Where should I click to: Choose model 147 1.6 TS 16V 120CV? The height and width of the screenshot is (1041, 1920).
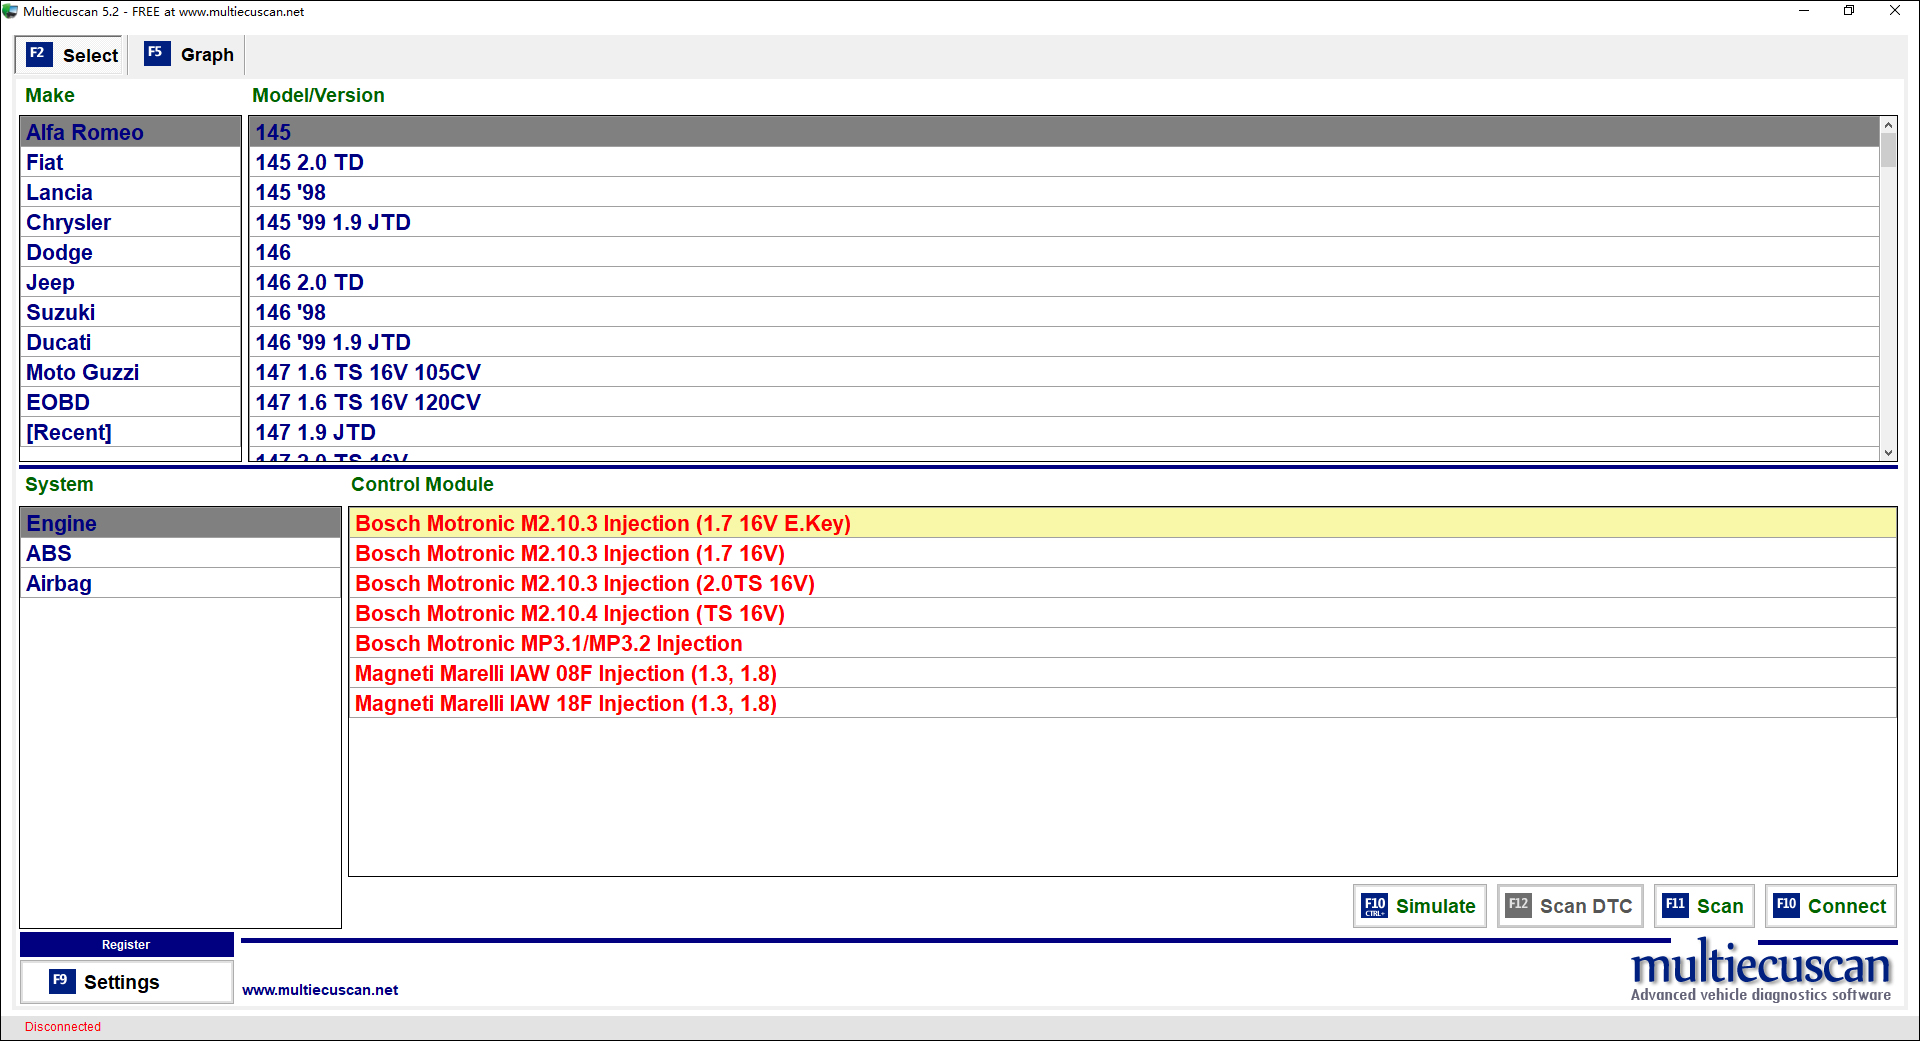coord(1064,402)
